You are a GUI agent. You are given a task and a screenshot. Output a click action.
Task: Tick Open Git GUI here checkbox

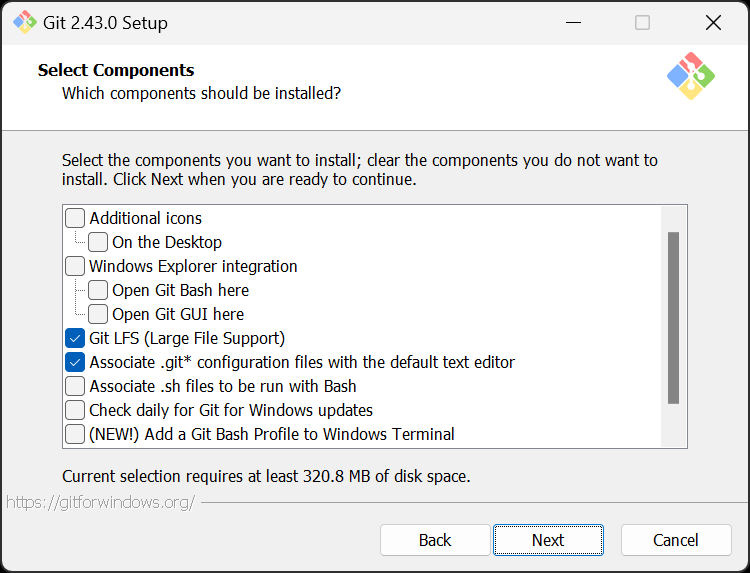coord(98,314)
